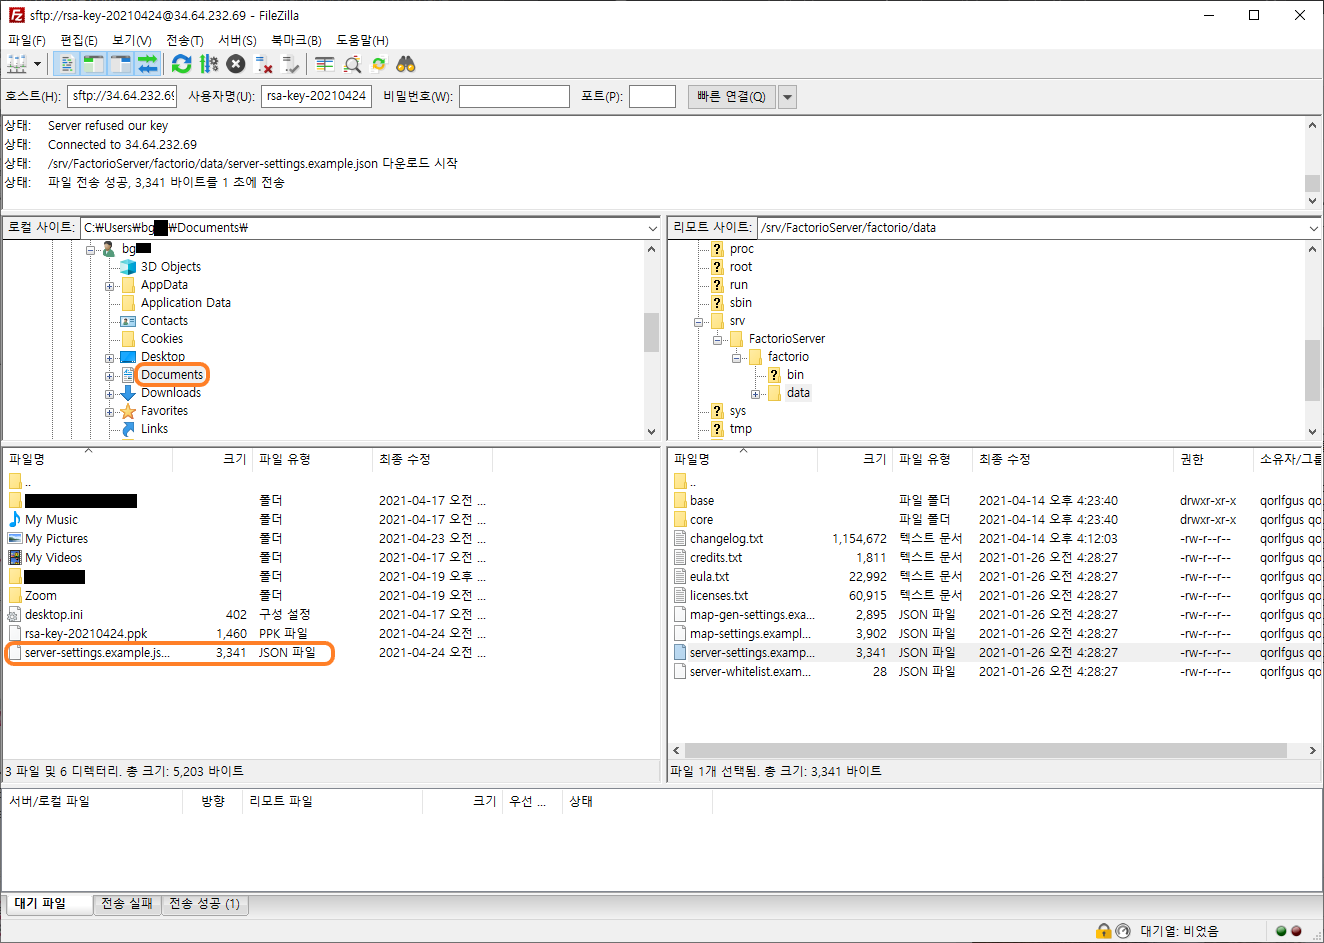This screenshot has height=943, width=1324.
Task: Select 3D Objects folder in tree
Action: pos(170,267)
